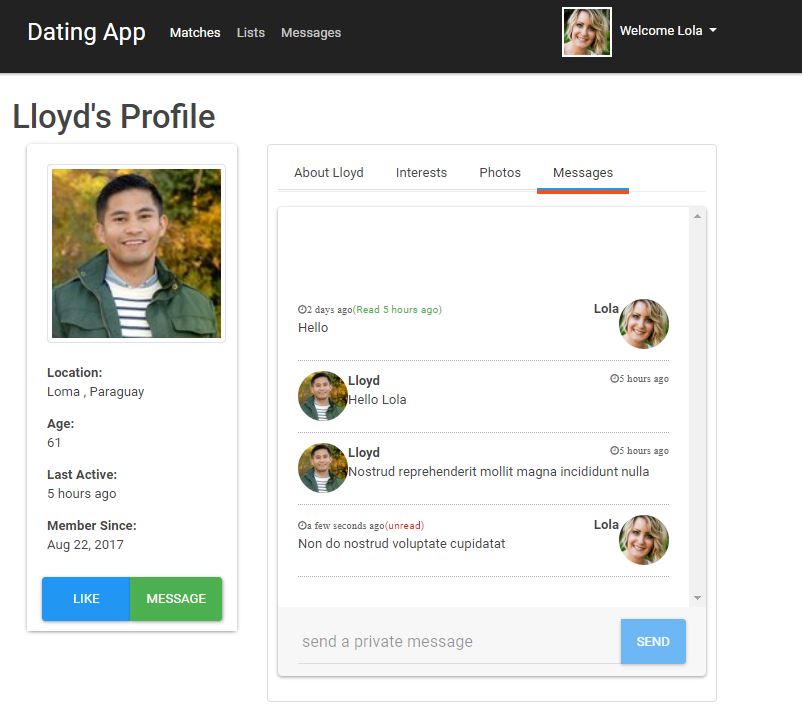The height and width of the screenshot is (725, 802).
Task: Click the clock icon beside 2 days ago
Action: (302, 309)
